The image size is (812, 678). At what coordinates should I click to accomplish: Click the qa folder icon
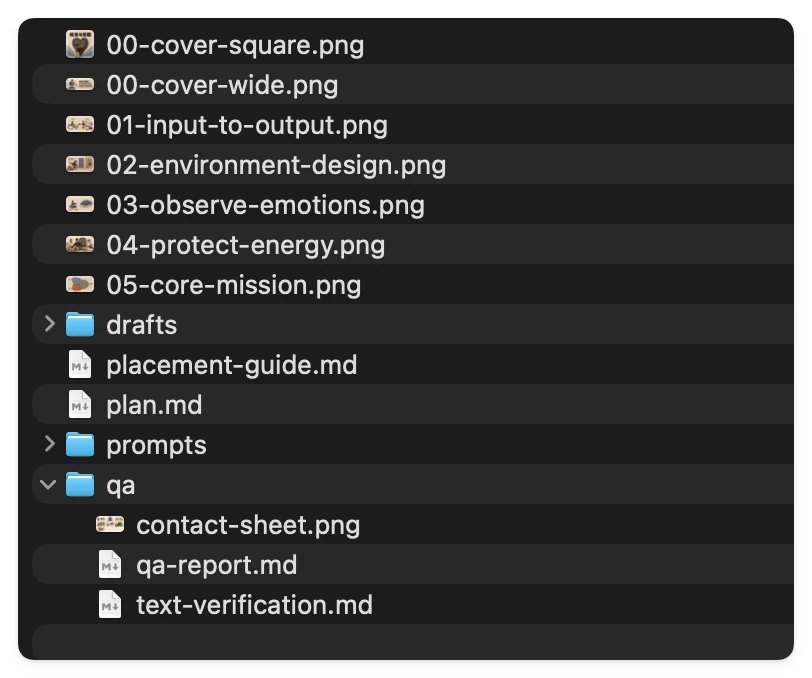point(80,484)
